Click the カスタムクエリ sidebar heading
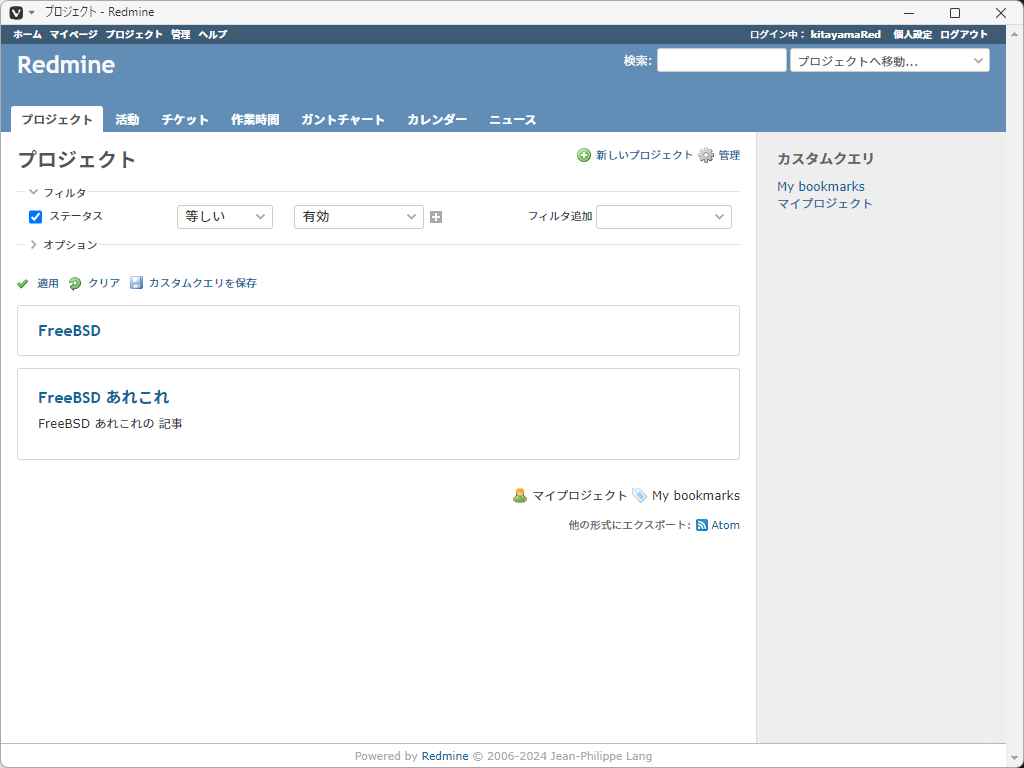 (825, 159)
